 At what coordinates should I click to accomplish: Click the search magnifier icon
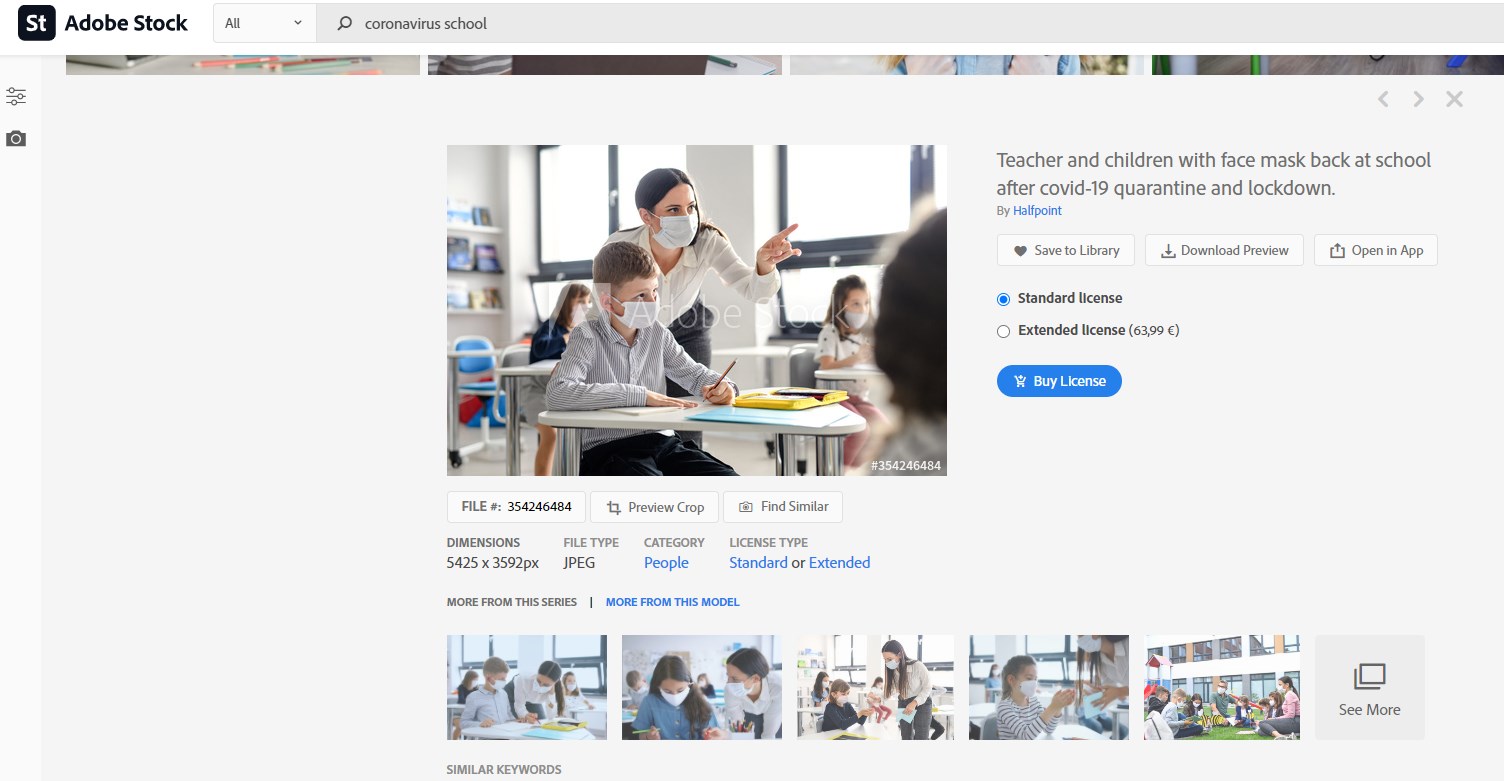point(345,23)
